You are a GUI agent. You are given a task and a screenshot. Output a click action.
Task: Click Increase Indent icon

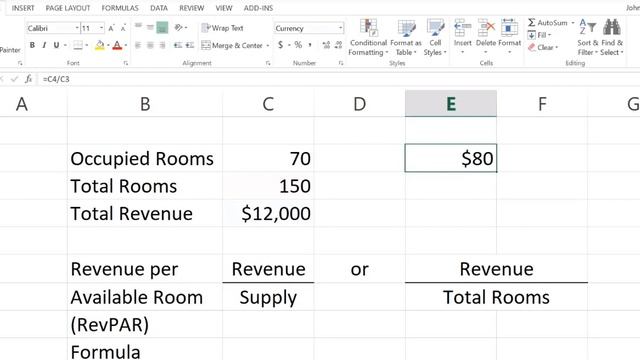[190, 45]
